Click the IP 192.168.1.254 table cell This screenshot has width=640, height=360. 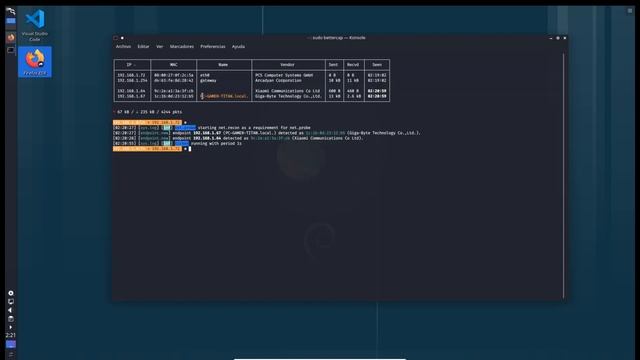pos(132,81)
